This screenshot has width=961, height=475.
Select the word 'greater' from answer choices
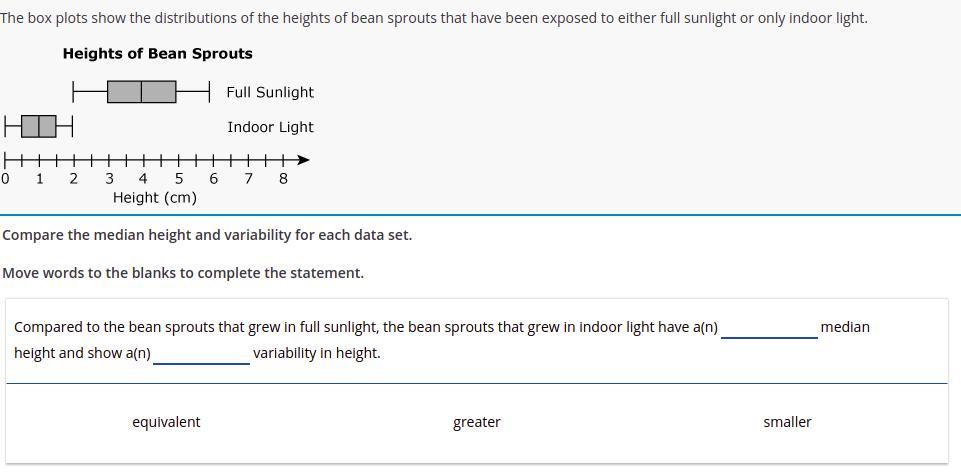(x=477, y=422)
